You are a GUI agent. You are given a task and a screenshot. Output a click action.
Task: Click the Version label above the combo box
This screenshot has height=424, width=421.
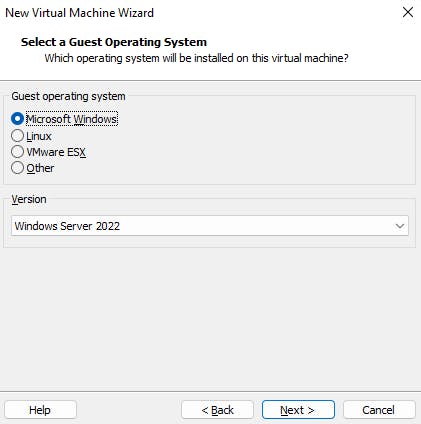click(x=29, y=199)
